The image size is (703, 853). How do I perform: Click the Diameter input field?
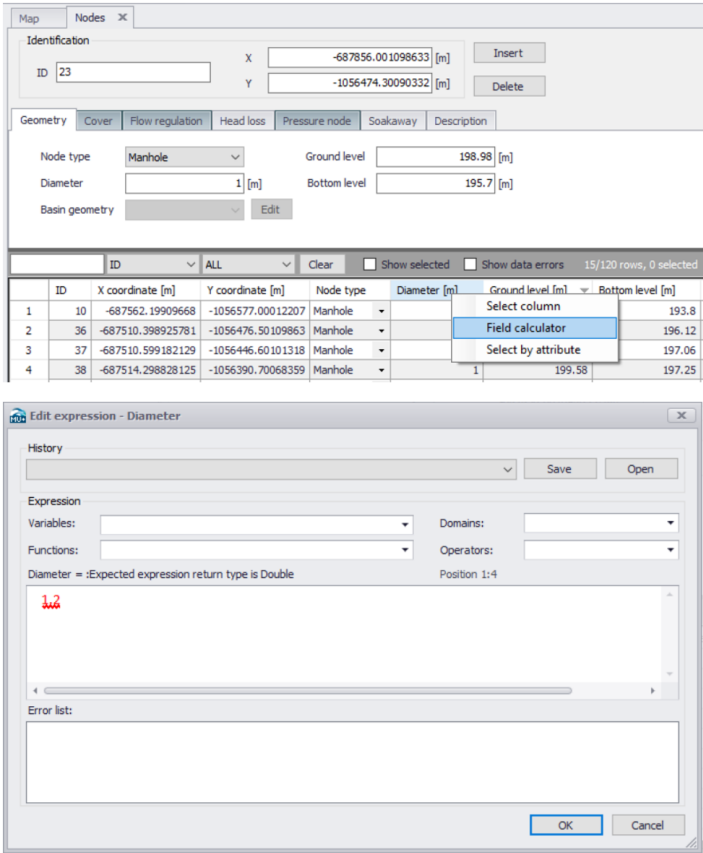tap(184, 183)
